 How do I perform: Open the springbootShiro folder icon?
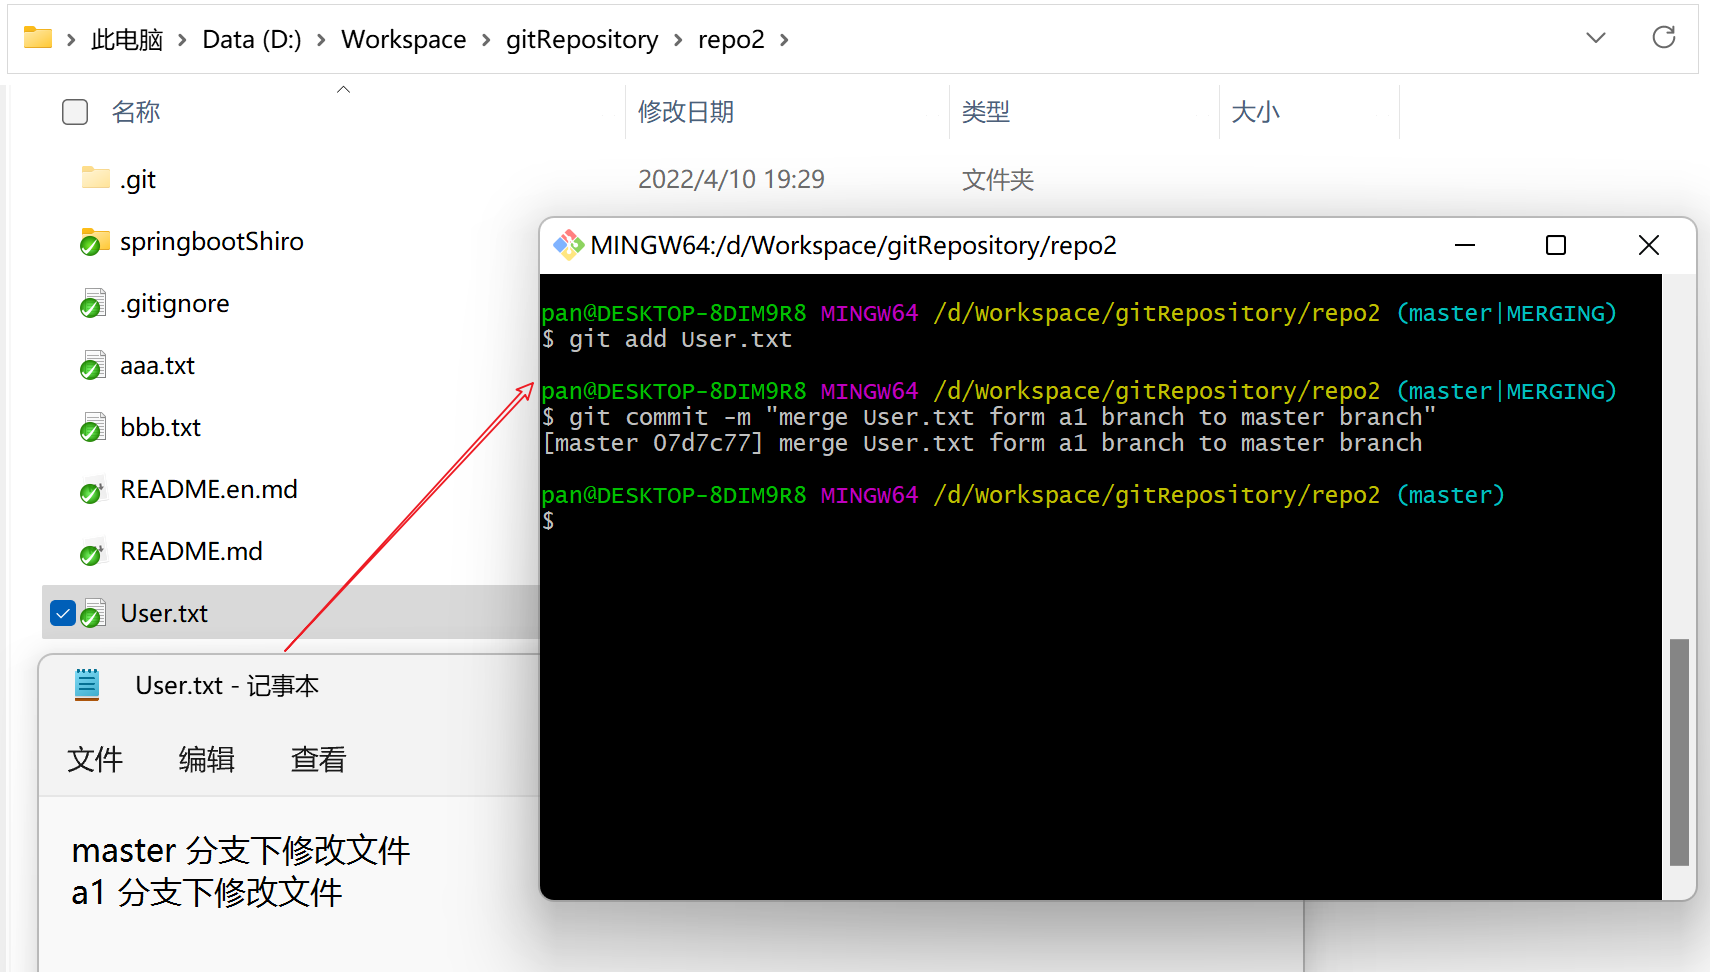(94, 241)
